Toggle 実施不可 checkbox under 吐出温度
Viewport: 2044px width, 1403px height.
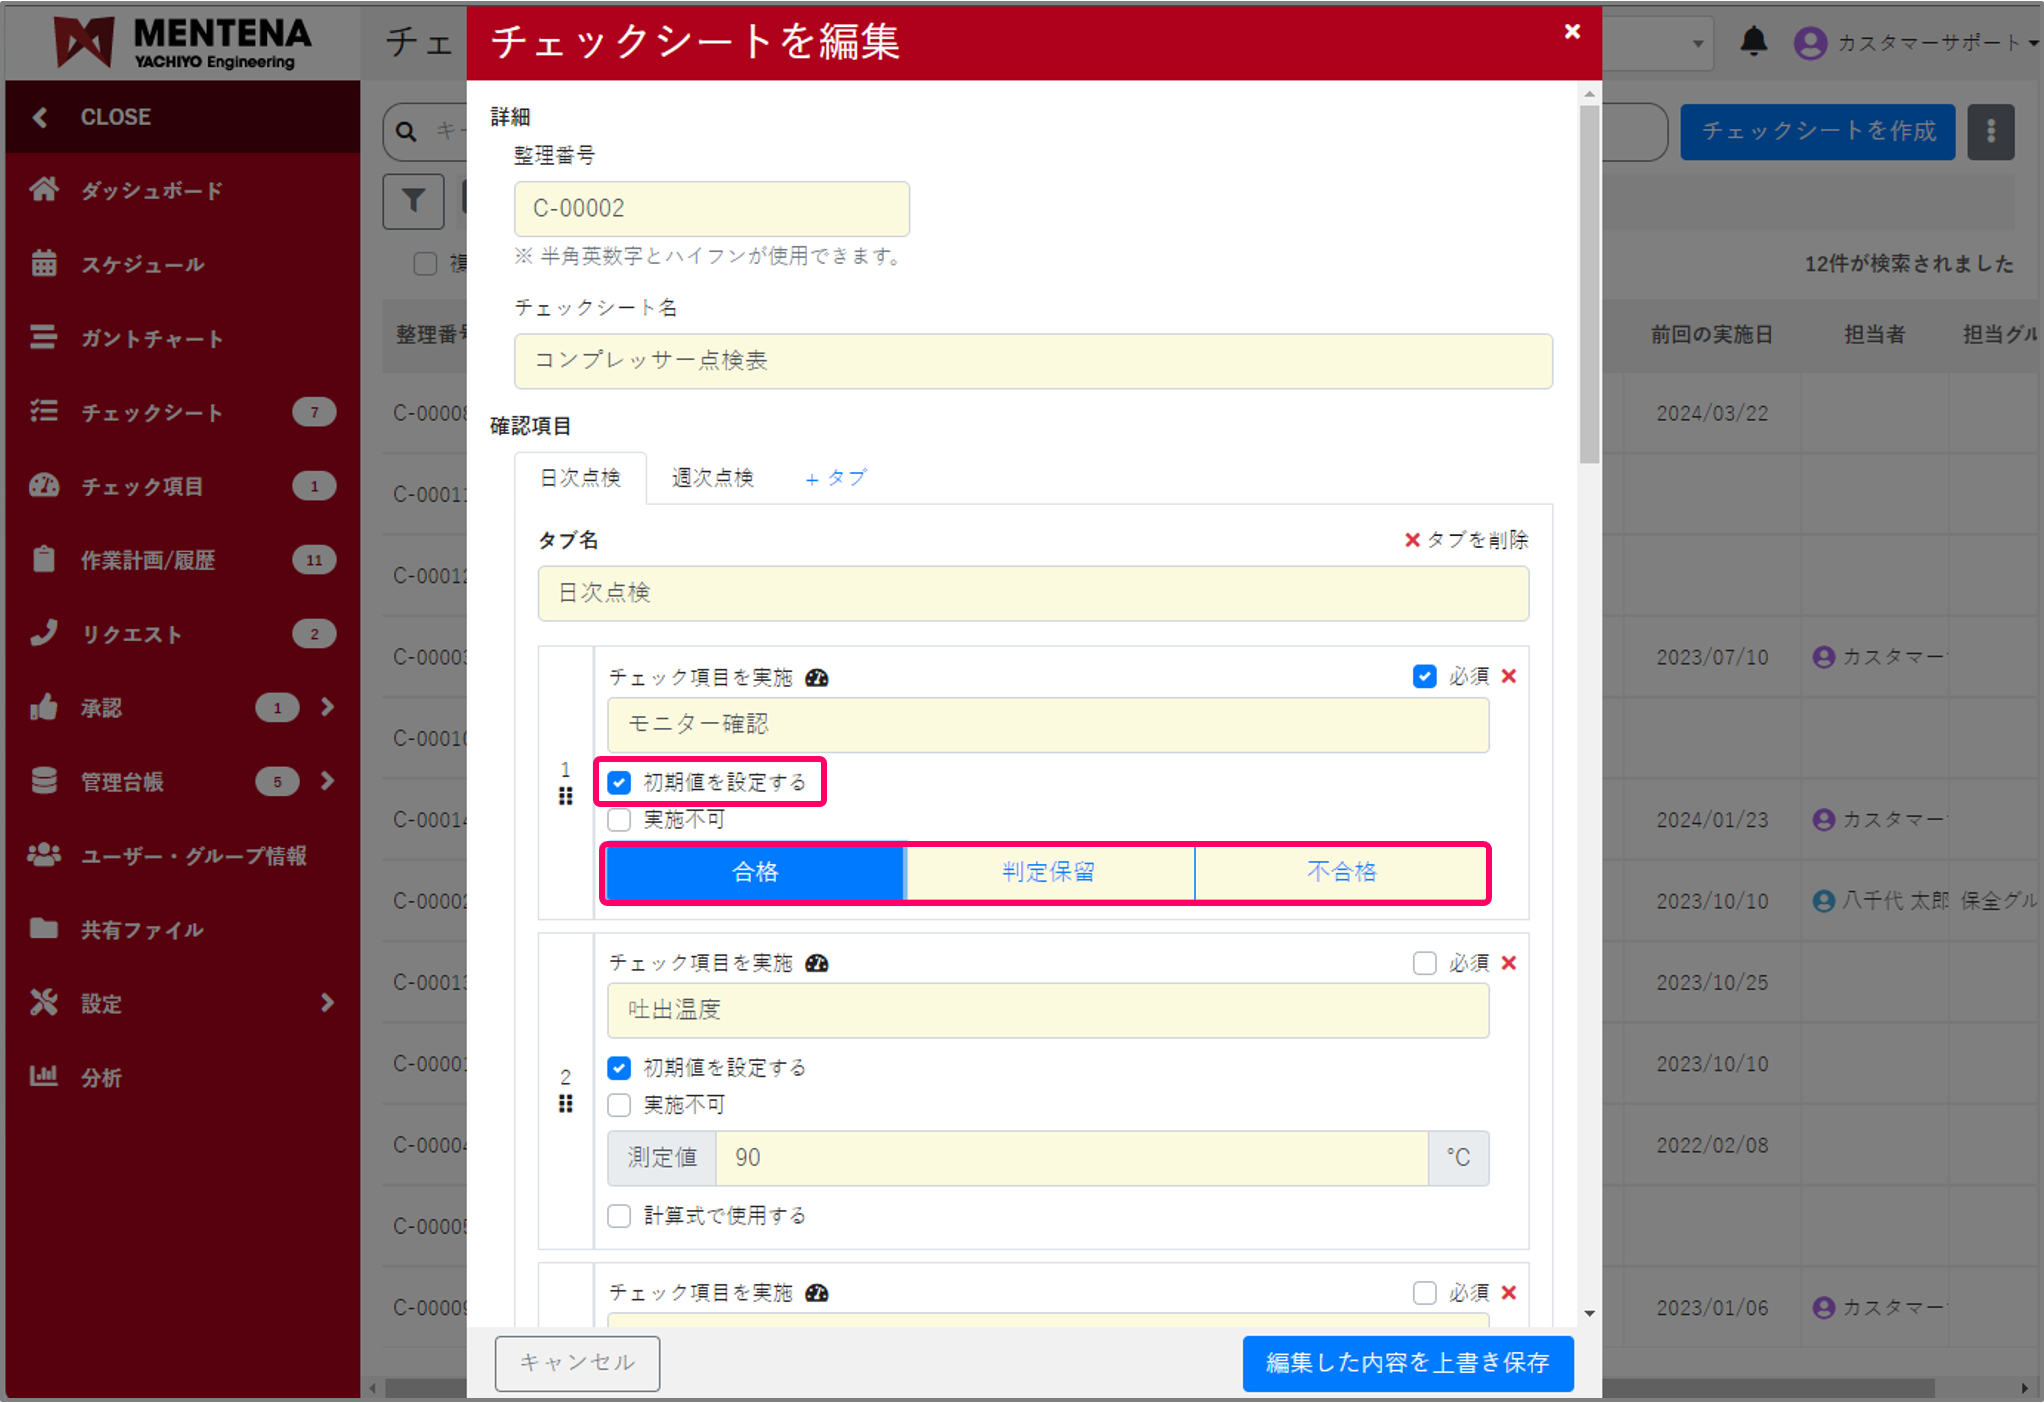pyautogui.click(x=620, y=1105)
